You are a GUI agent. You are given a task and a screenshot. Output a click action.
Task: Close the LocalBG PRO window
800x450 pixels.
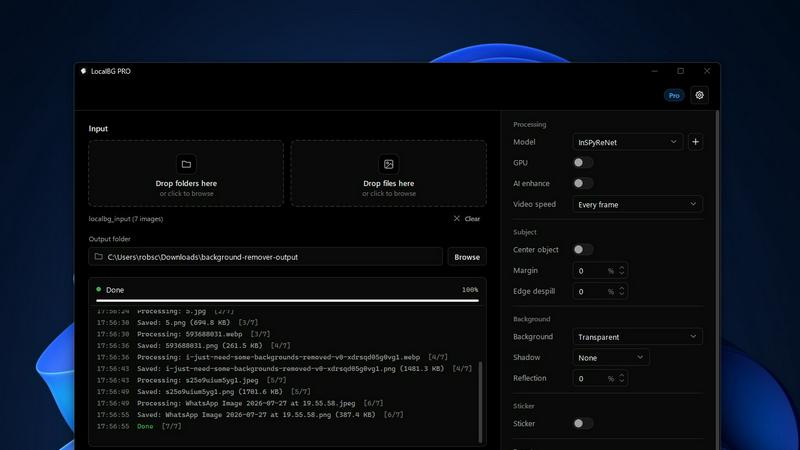click(x=707, y=71)
